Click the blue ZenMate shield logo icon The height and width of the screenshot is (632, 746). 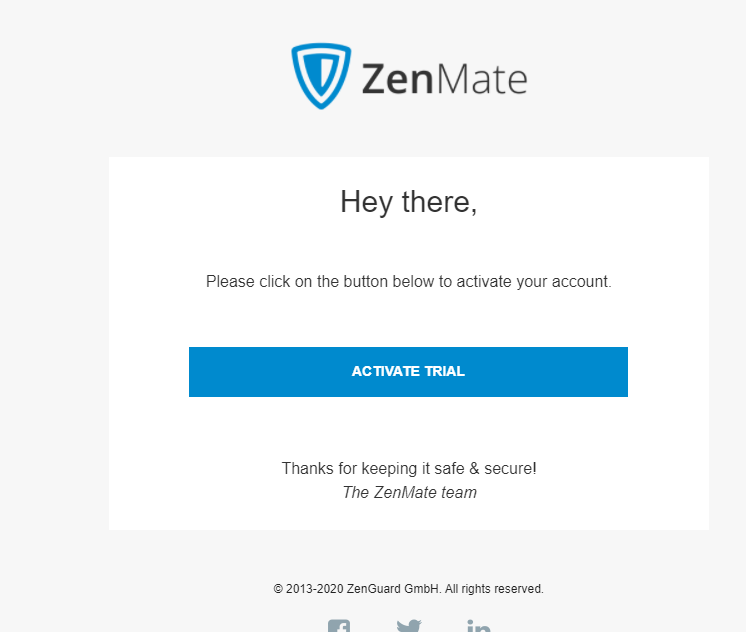321,76
